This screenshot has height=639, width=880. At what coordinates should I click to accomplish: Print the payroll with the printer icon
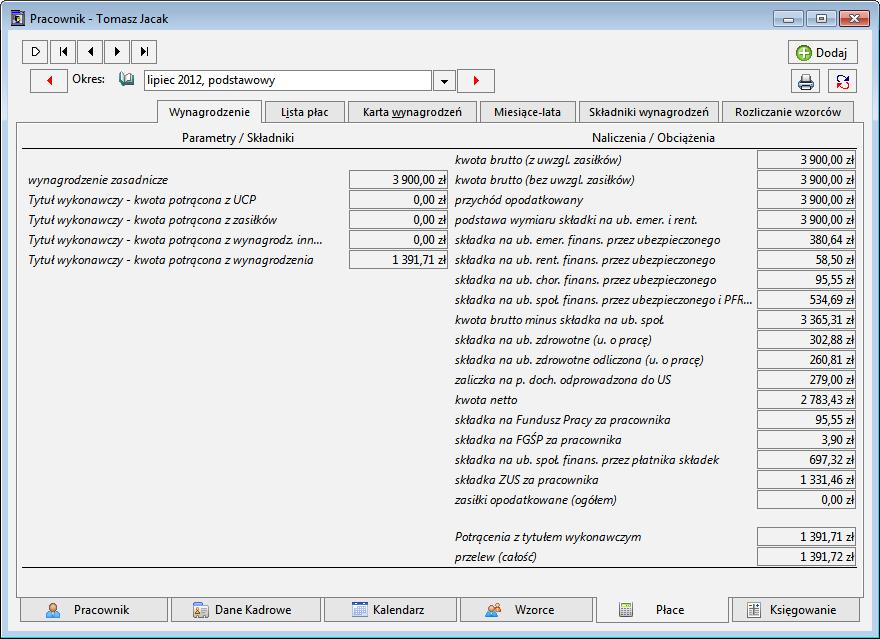click(x=805, y=82)
